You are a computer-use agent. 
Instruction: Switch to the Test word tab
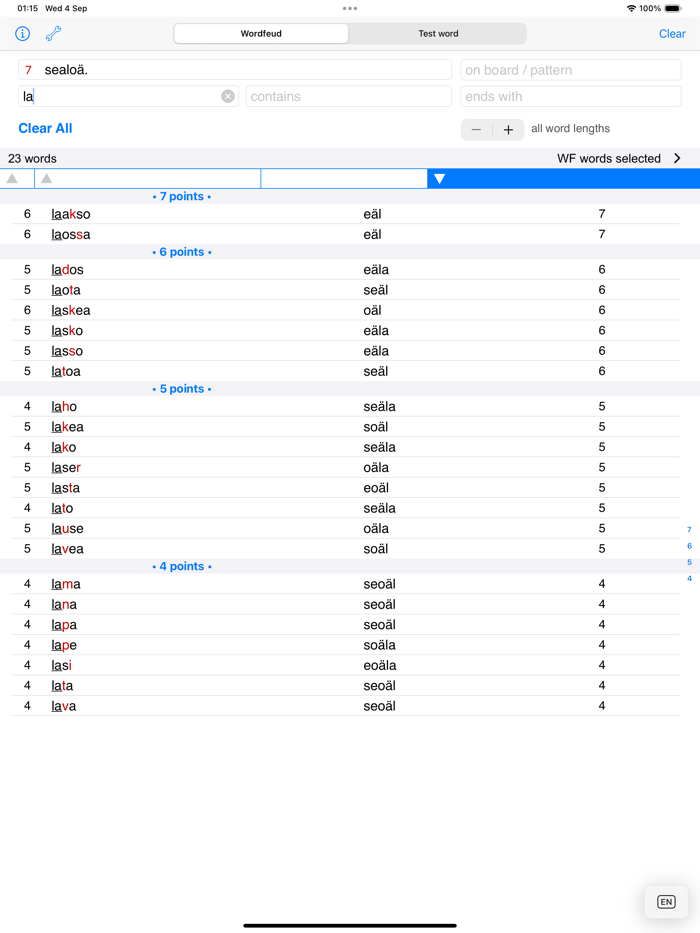438,33
